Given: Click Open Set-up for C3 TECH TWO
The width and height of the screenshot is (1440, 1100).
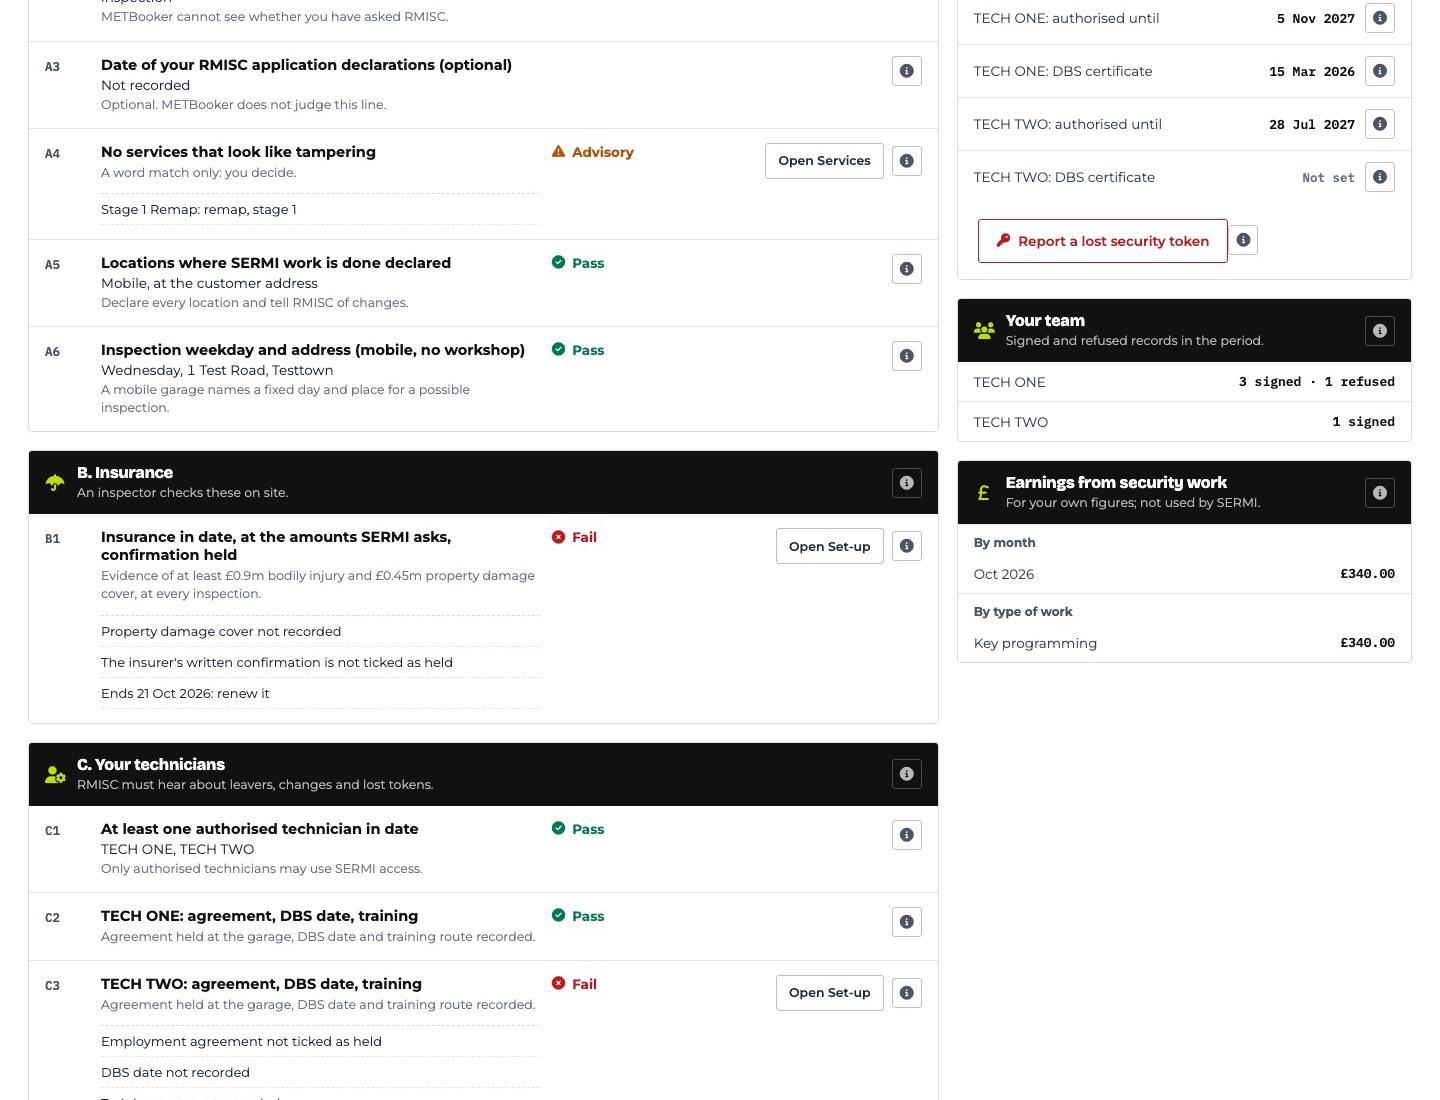Looking at the screenshot, I should (830, 993).
